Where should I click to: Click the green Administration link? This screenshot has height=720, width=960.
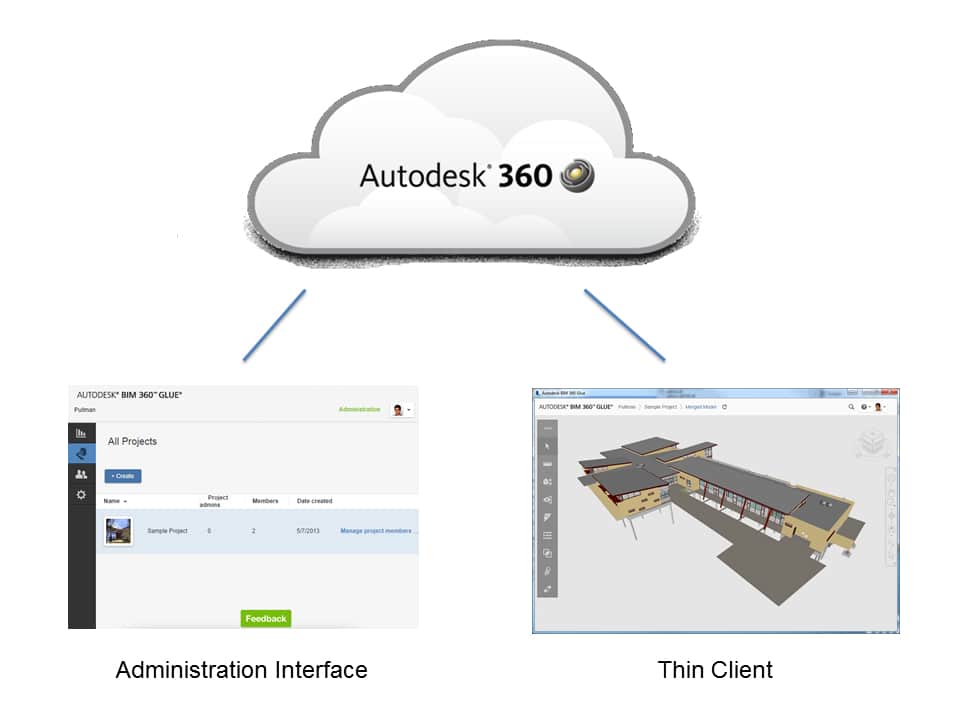click(359, 409)
